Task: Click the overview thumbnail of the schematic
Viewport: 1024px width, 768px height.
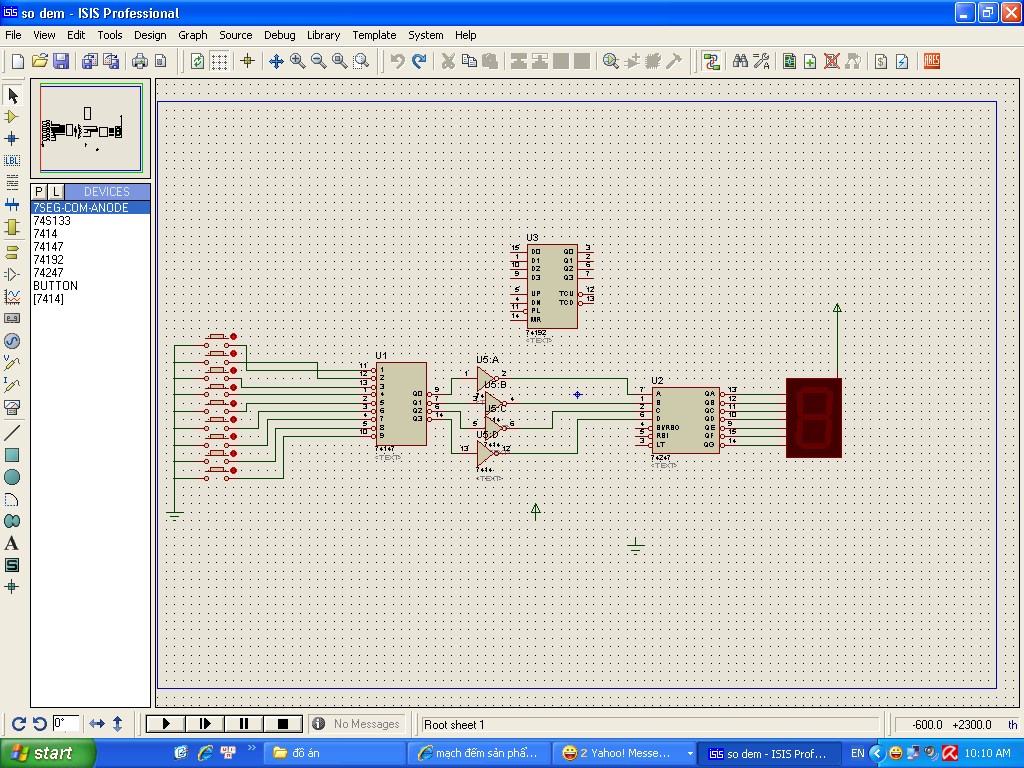Action: [91, 129]
